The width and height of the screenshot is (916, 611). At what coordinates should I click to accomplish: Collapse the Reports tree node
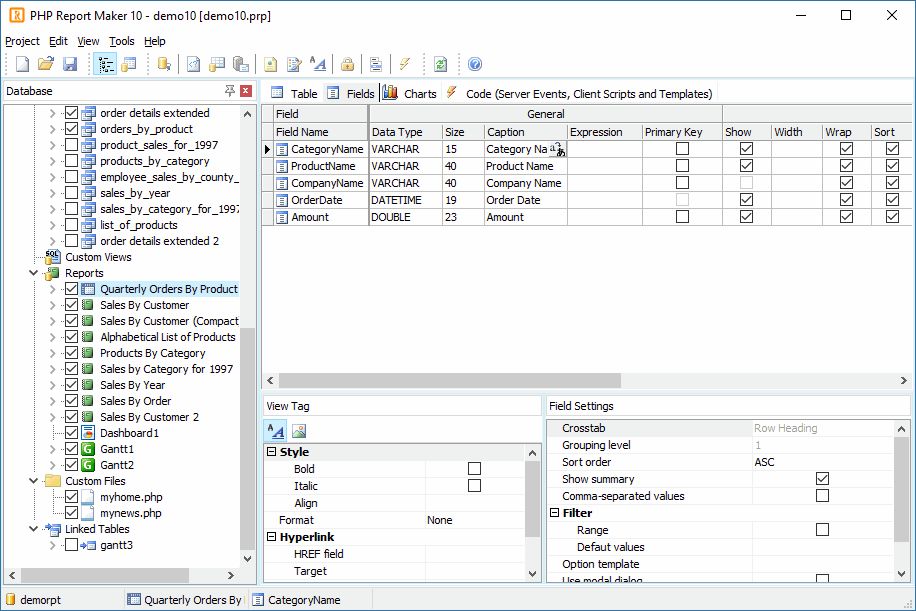34,273
